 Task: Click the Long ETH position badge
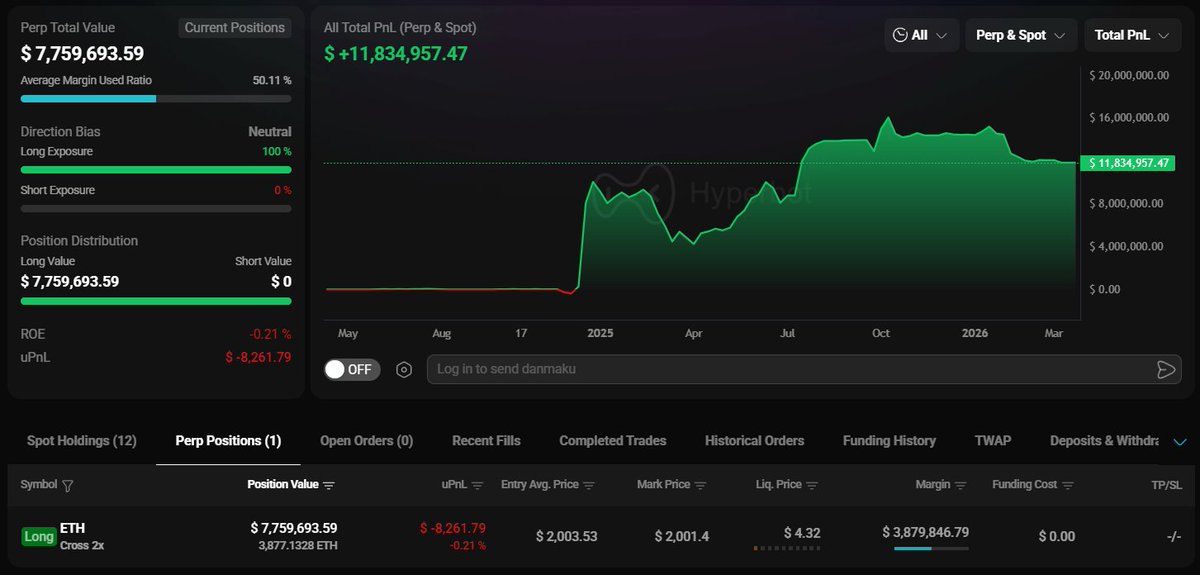coord(39,537)
